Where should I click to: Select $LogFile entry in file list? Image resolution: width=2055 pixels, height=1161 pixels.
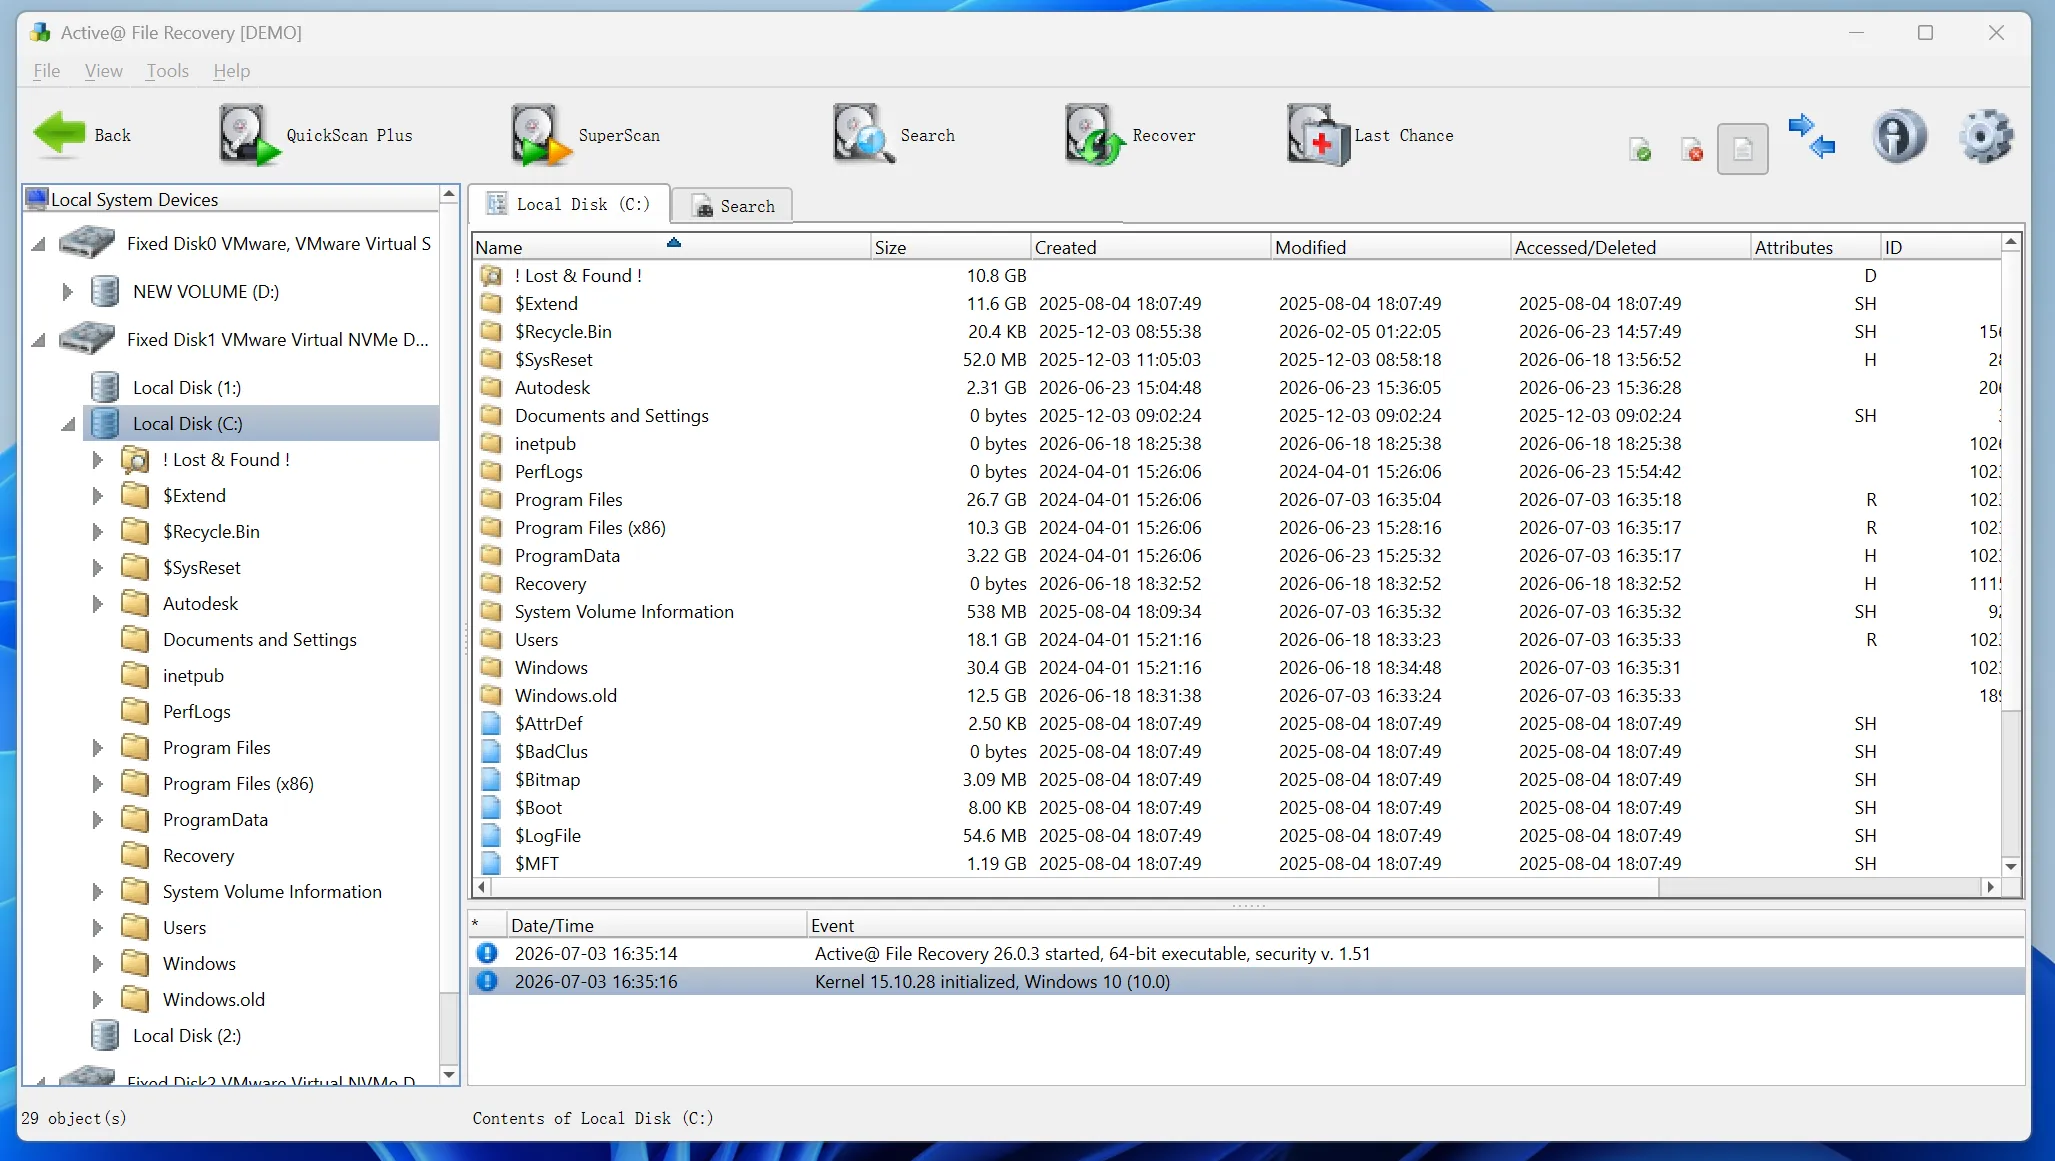click(1237, 835)
